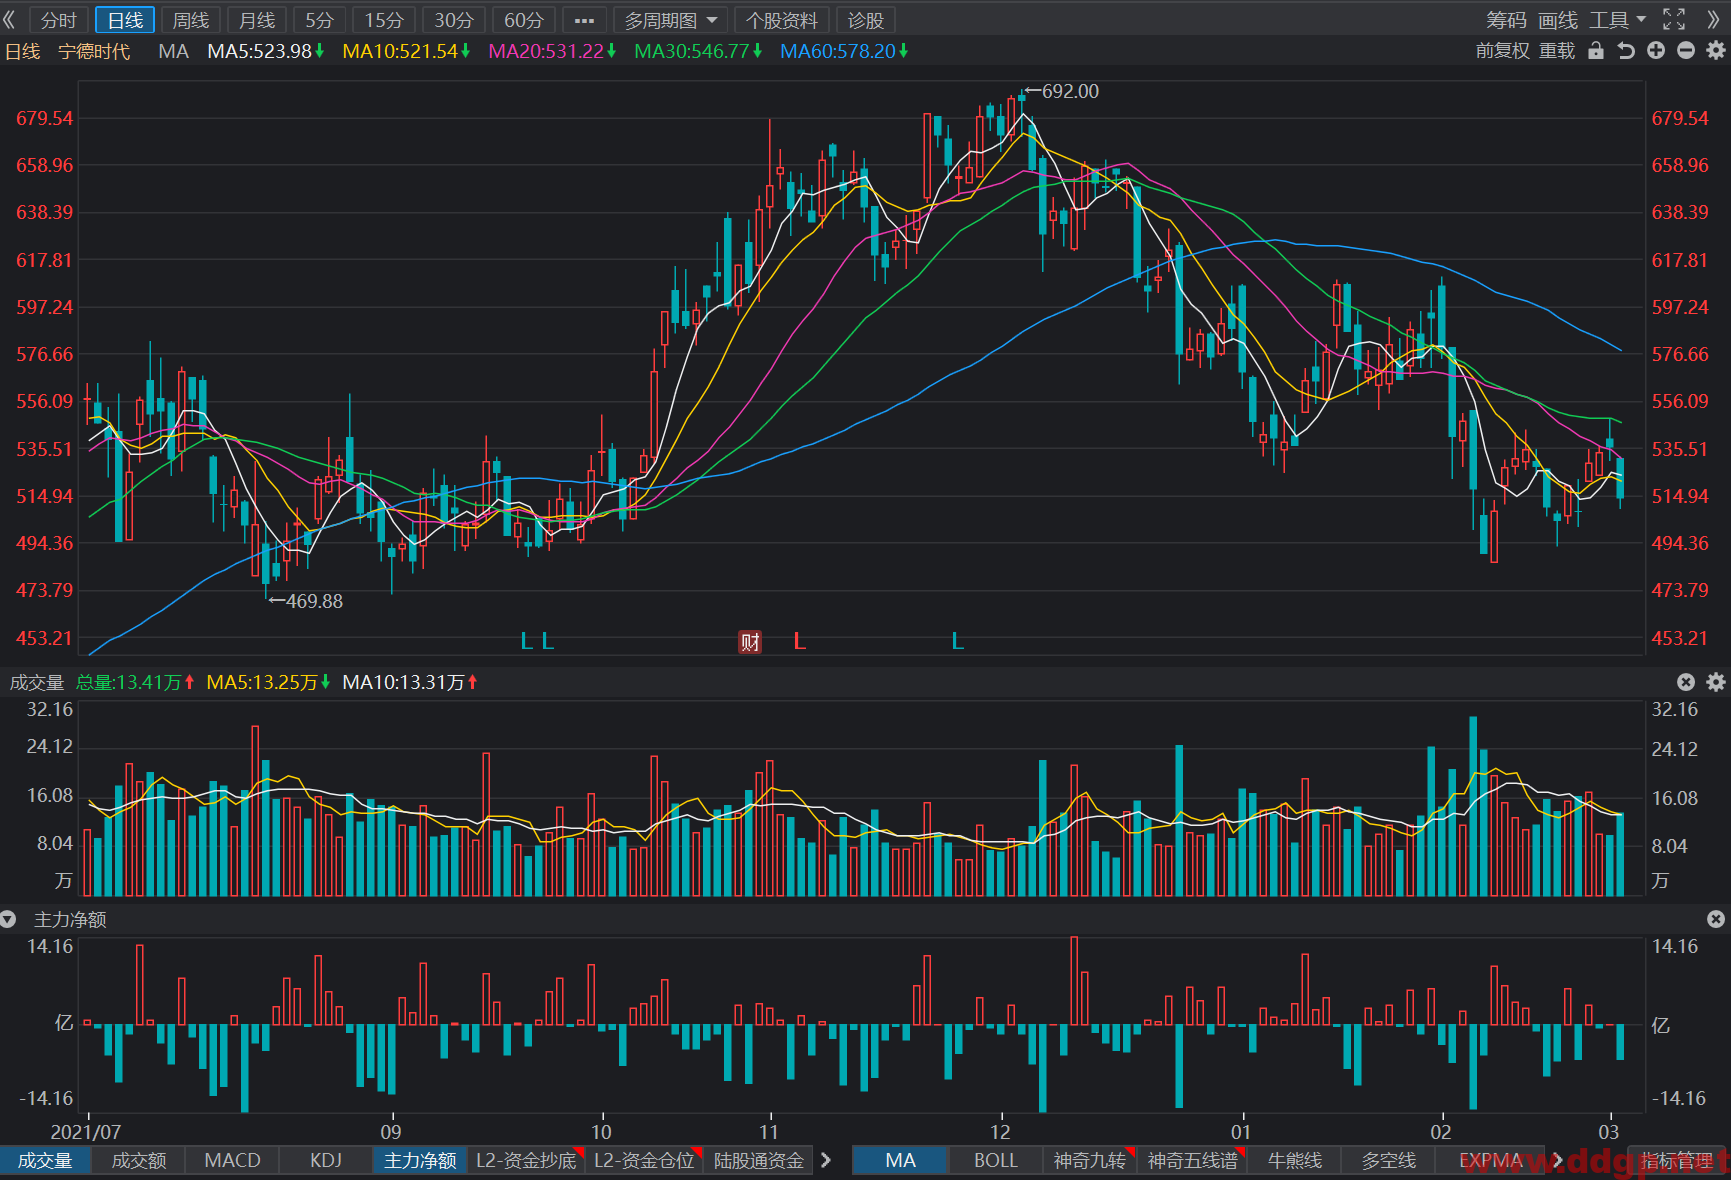The width and height of the screenshot is (1731, 1180).
Task: Click the lock icon next to 重载
Action: point(1596,51)
